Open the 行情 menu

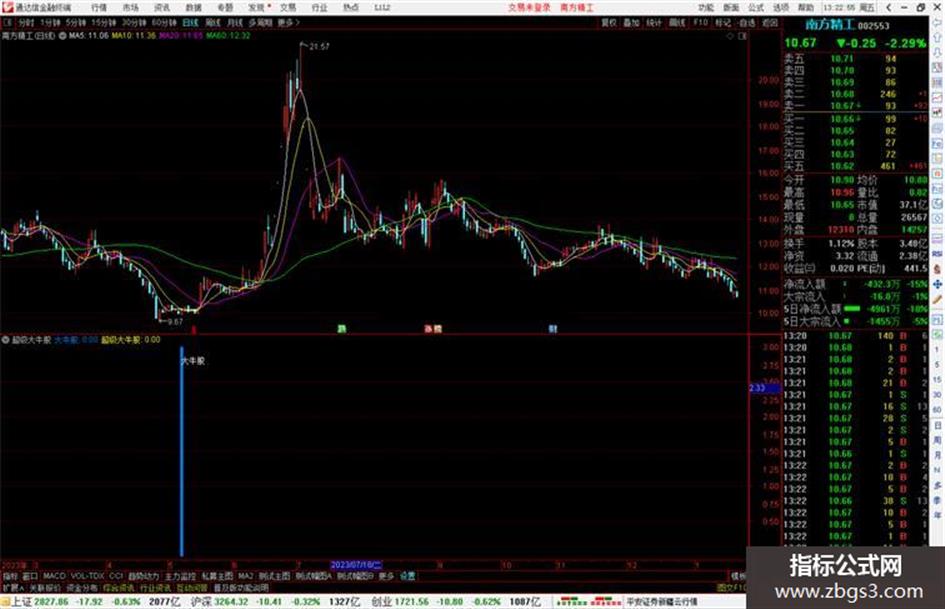click(99, 7)
